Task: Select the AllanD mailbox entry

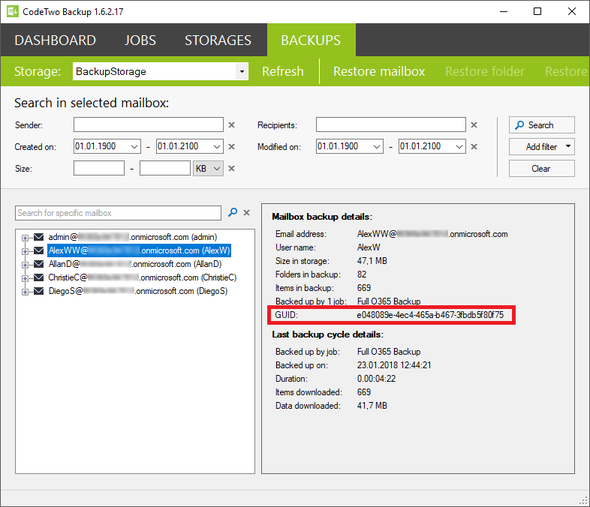Action: [x=135, y=264]
